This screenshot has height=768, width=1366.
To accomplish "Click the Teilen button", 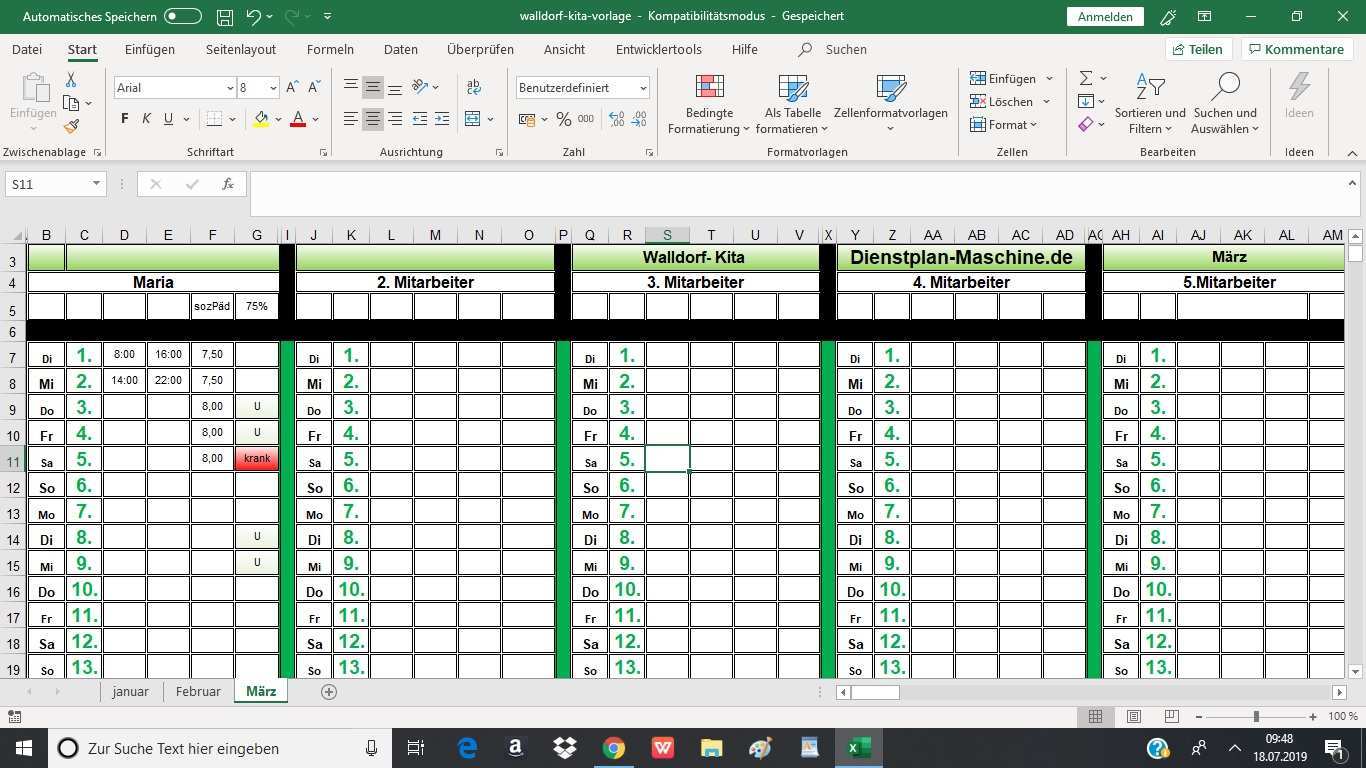I will [1197, 49].
